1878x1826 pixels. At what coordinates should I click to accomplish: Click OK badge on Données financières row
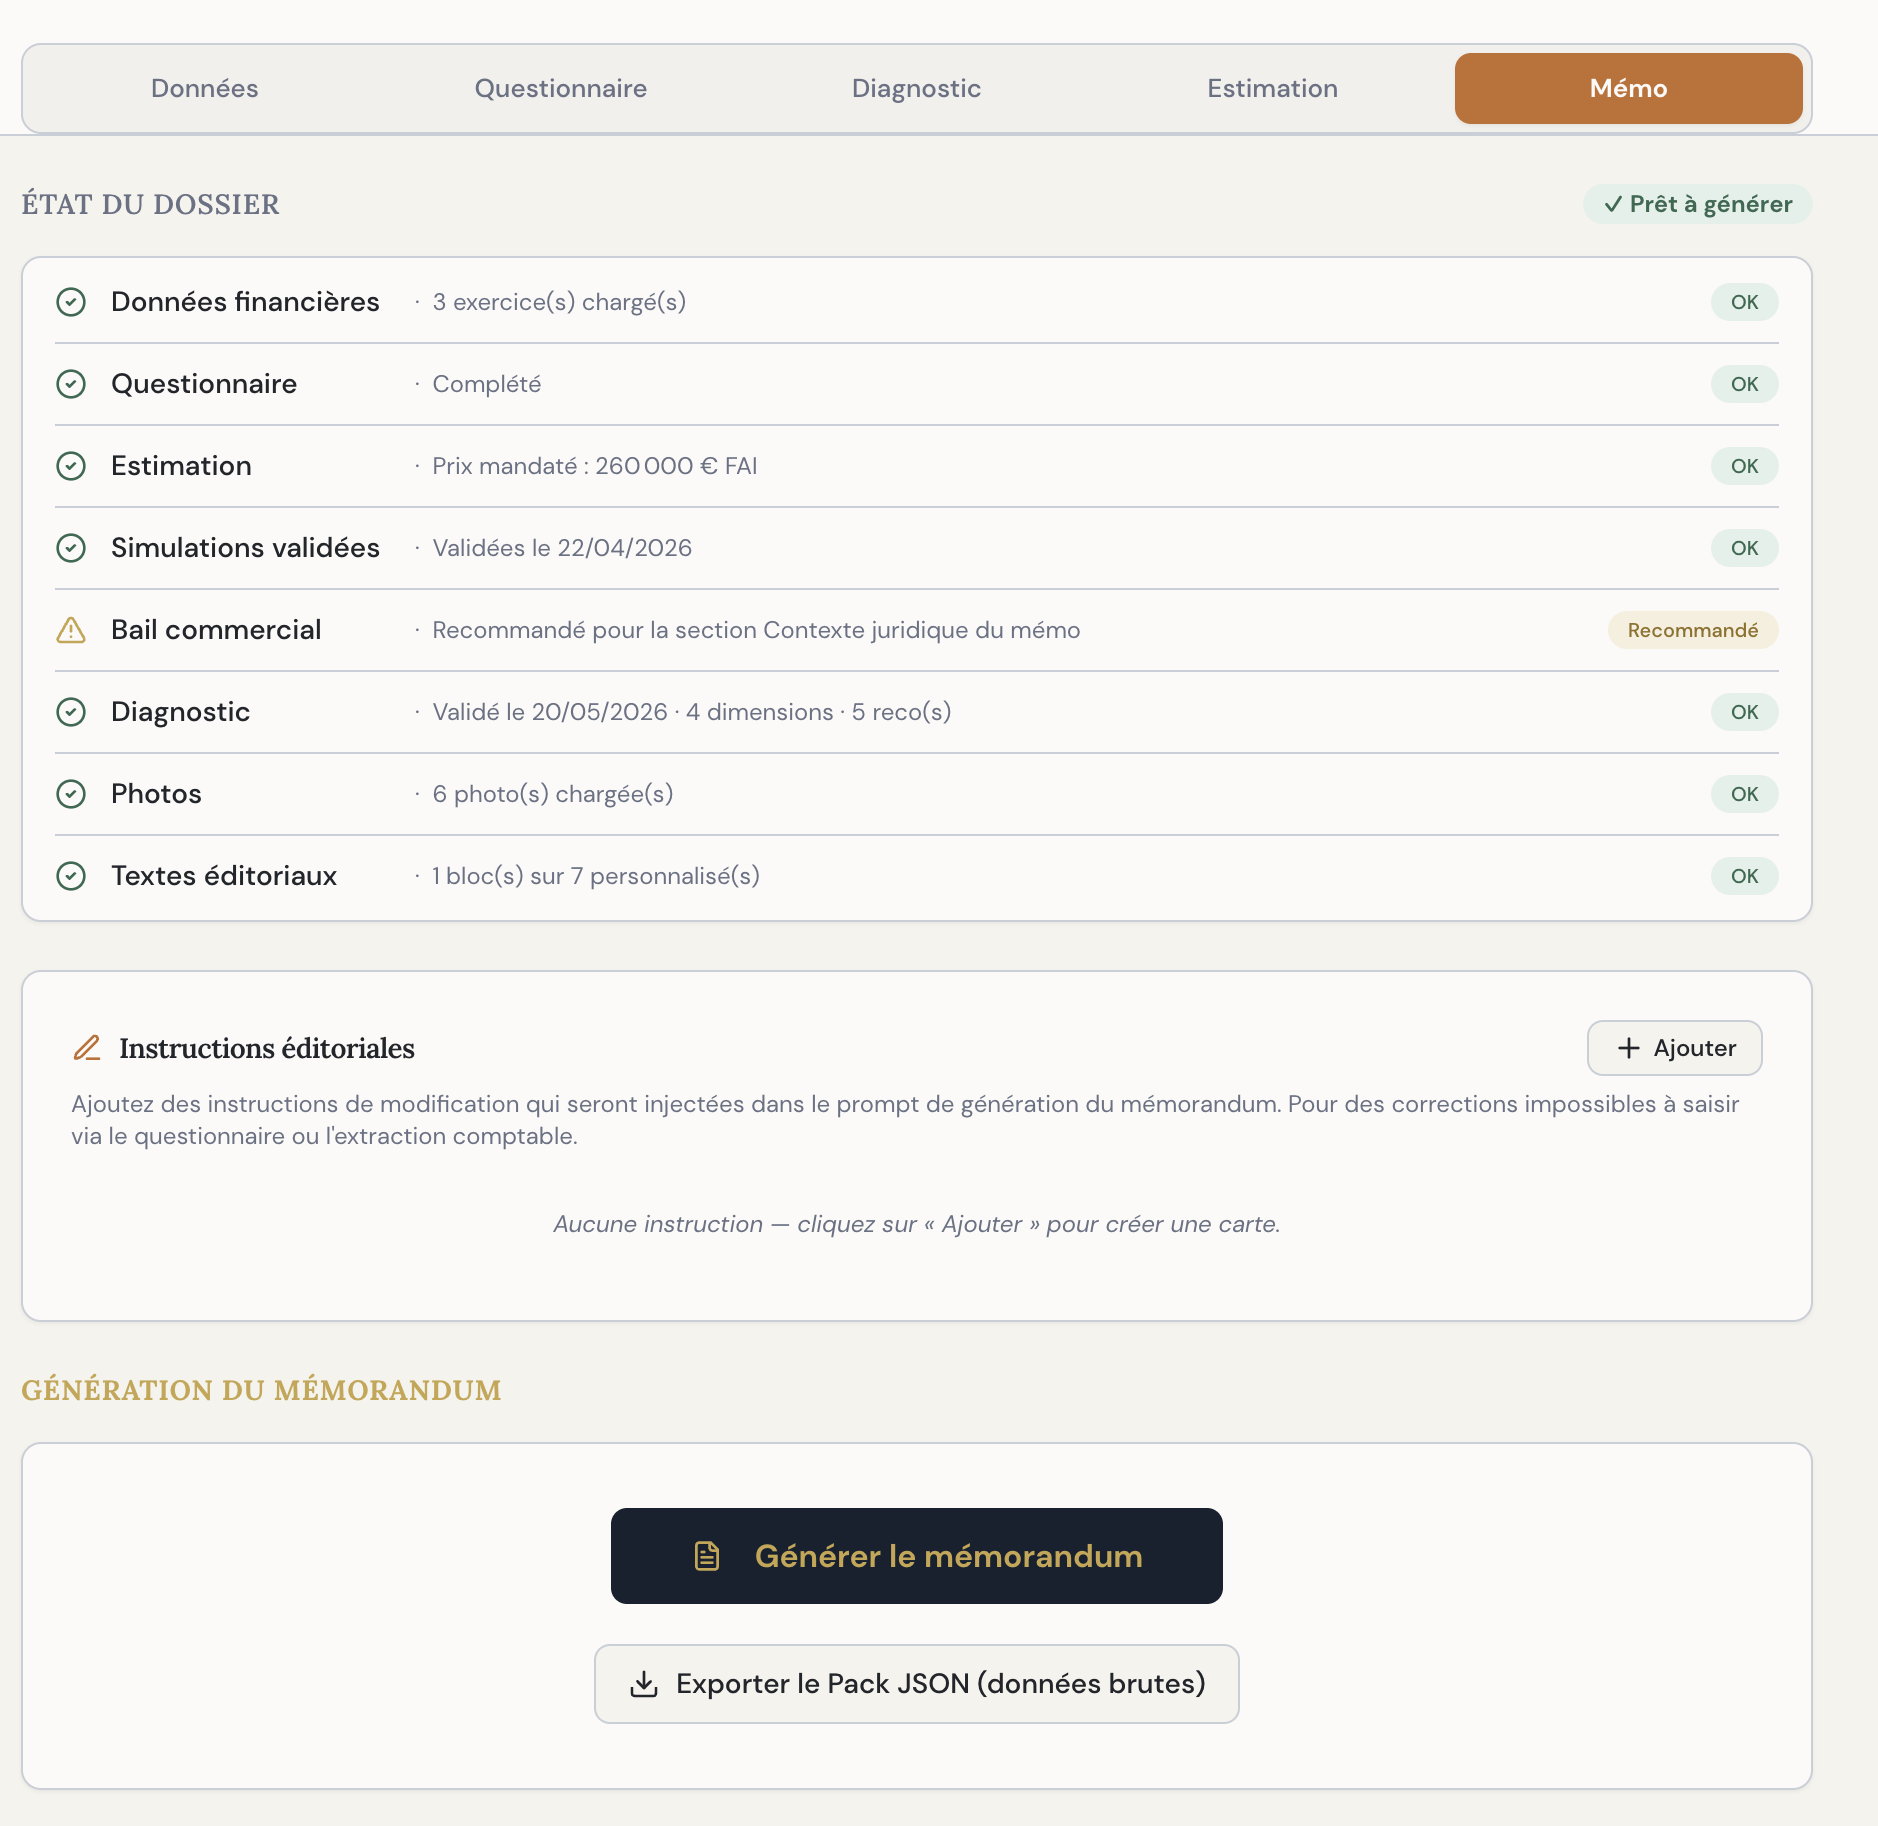(x=1745, y=302)
